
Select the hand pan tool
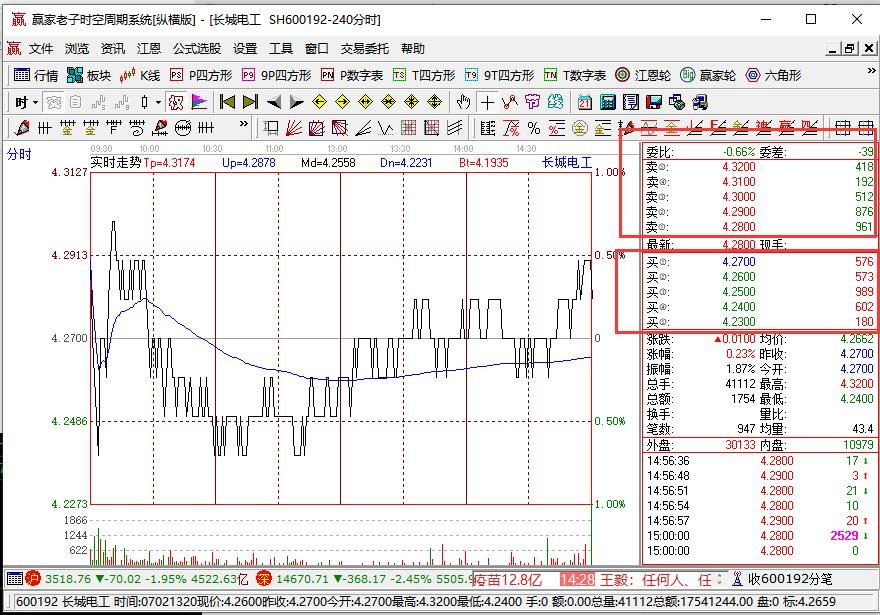pos(464,102)
